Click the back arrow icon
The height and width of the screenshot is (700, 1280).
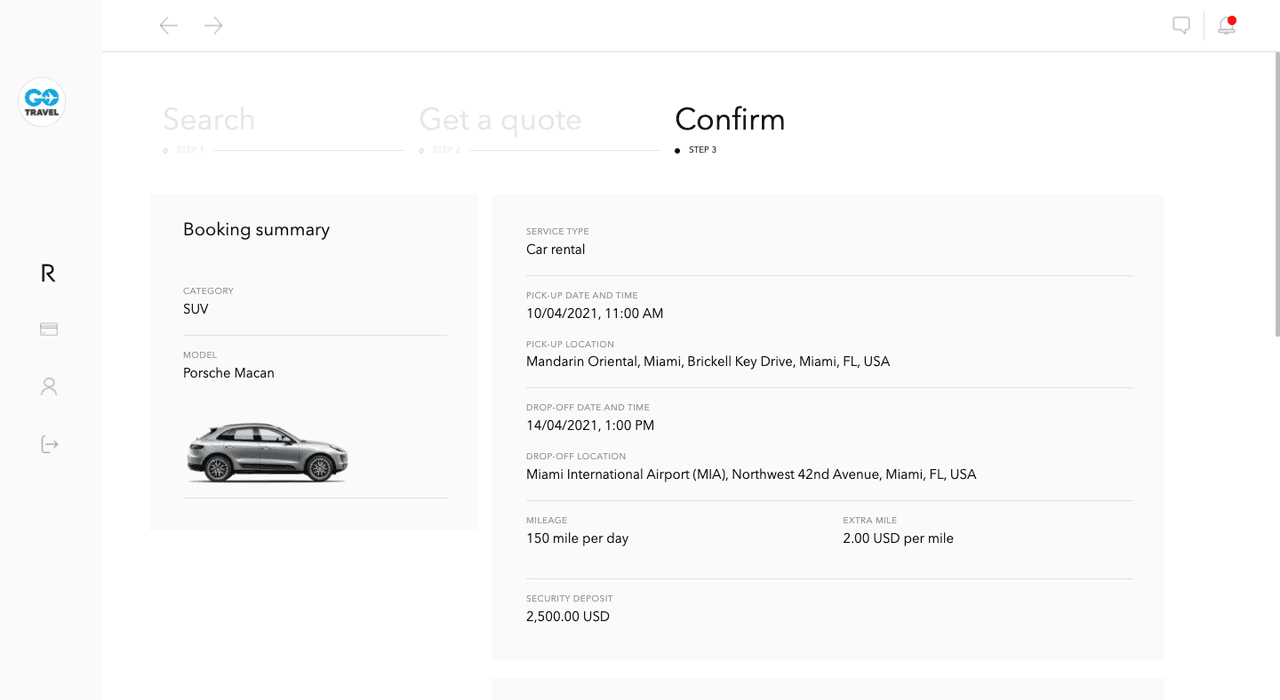click(169, 26)
